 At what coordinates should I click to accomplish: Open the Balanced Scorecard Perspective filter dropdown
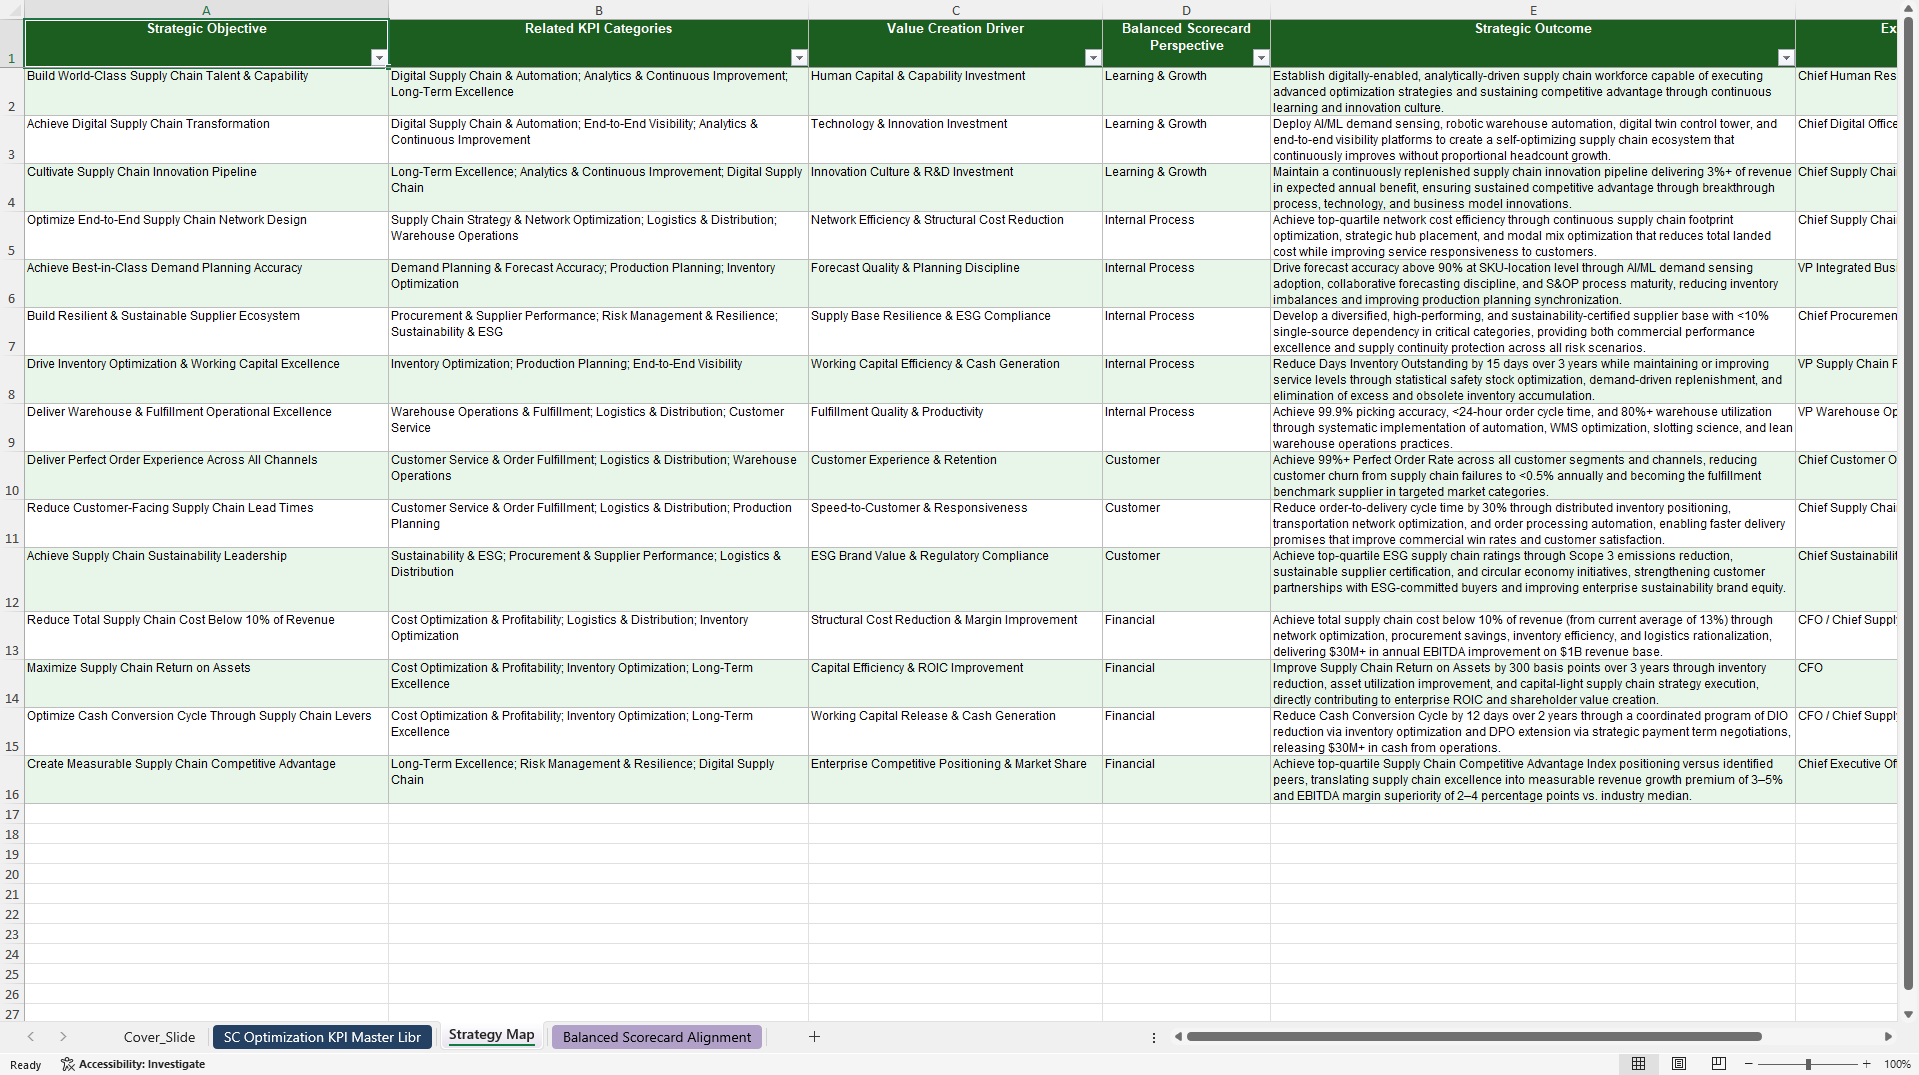point(1261,58)
